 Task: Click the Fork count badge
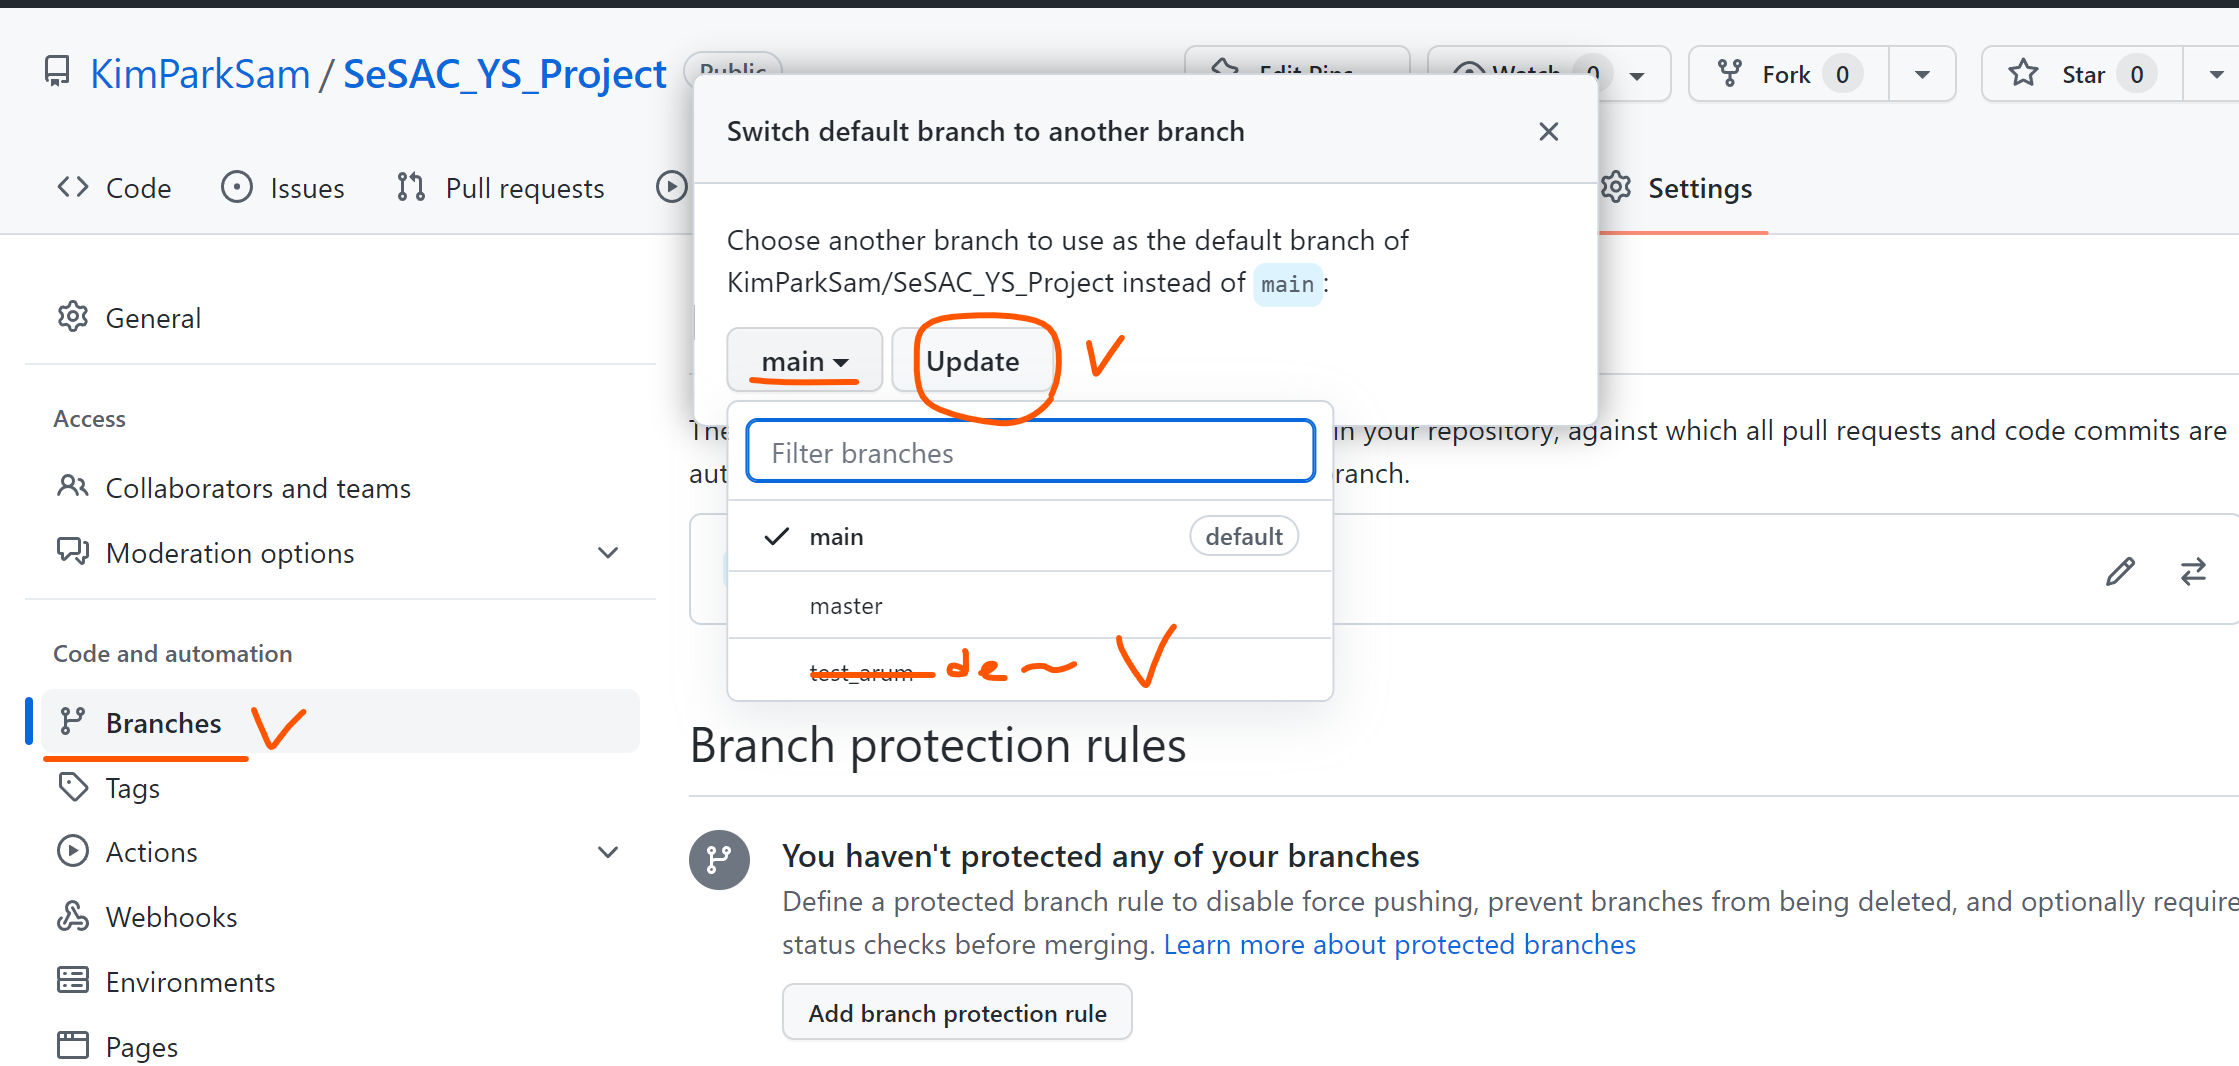pos(1842,75)
